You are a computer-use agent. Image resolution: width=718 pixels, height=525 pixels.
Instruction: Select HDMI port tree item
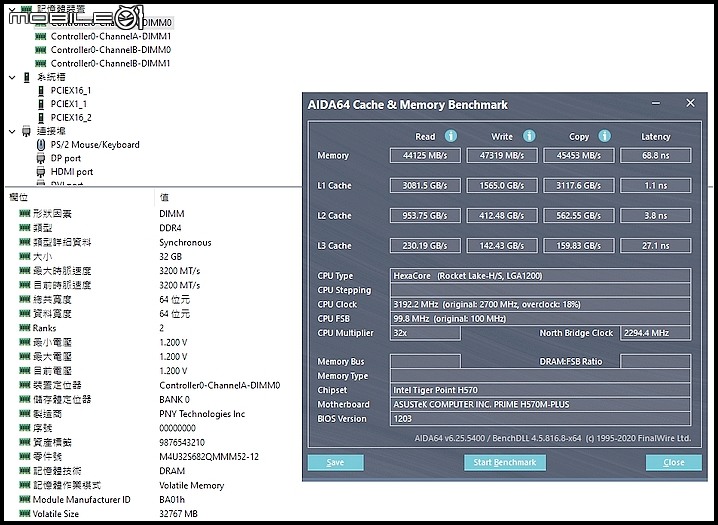pyautogui.click(x=72, y=172)
